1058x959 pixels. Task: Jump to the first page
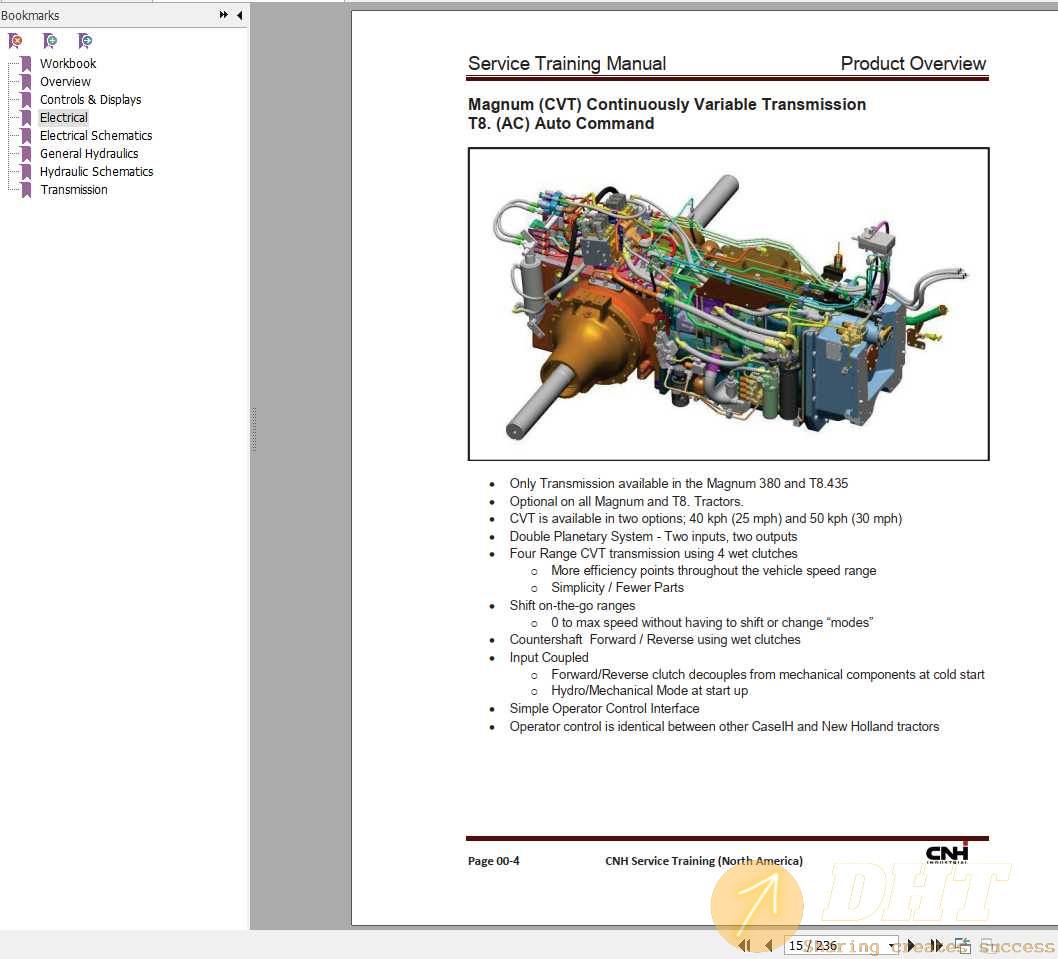pos(745,945)
